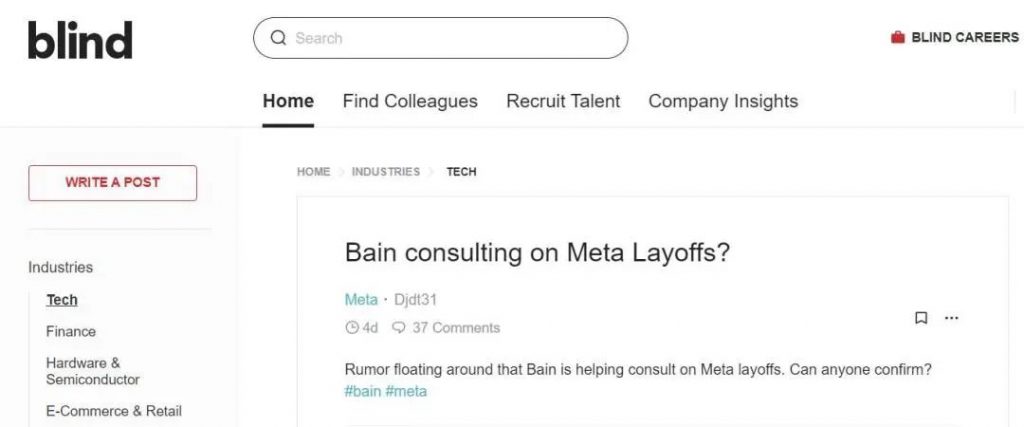Click the speech bubble comments icon
The height and width of the screenshot is (427, 1024).
pyautogui.click(x=399, y=327)
